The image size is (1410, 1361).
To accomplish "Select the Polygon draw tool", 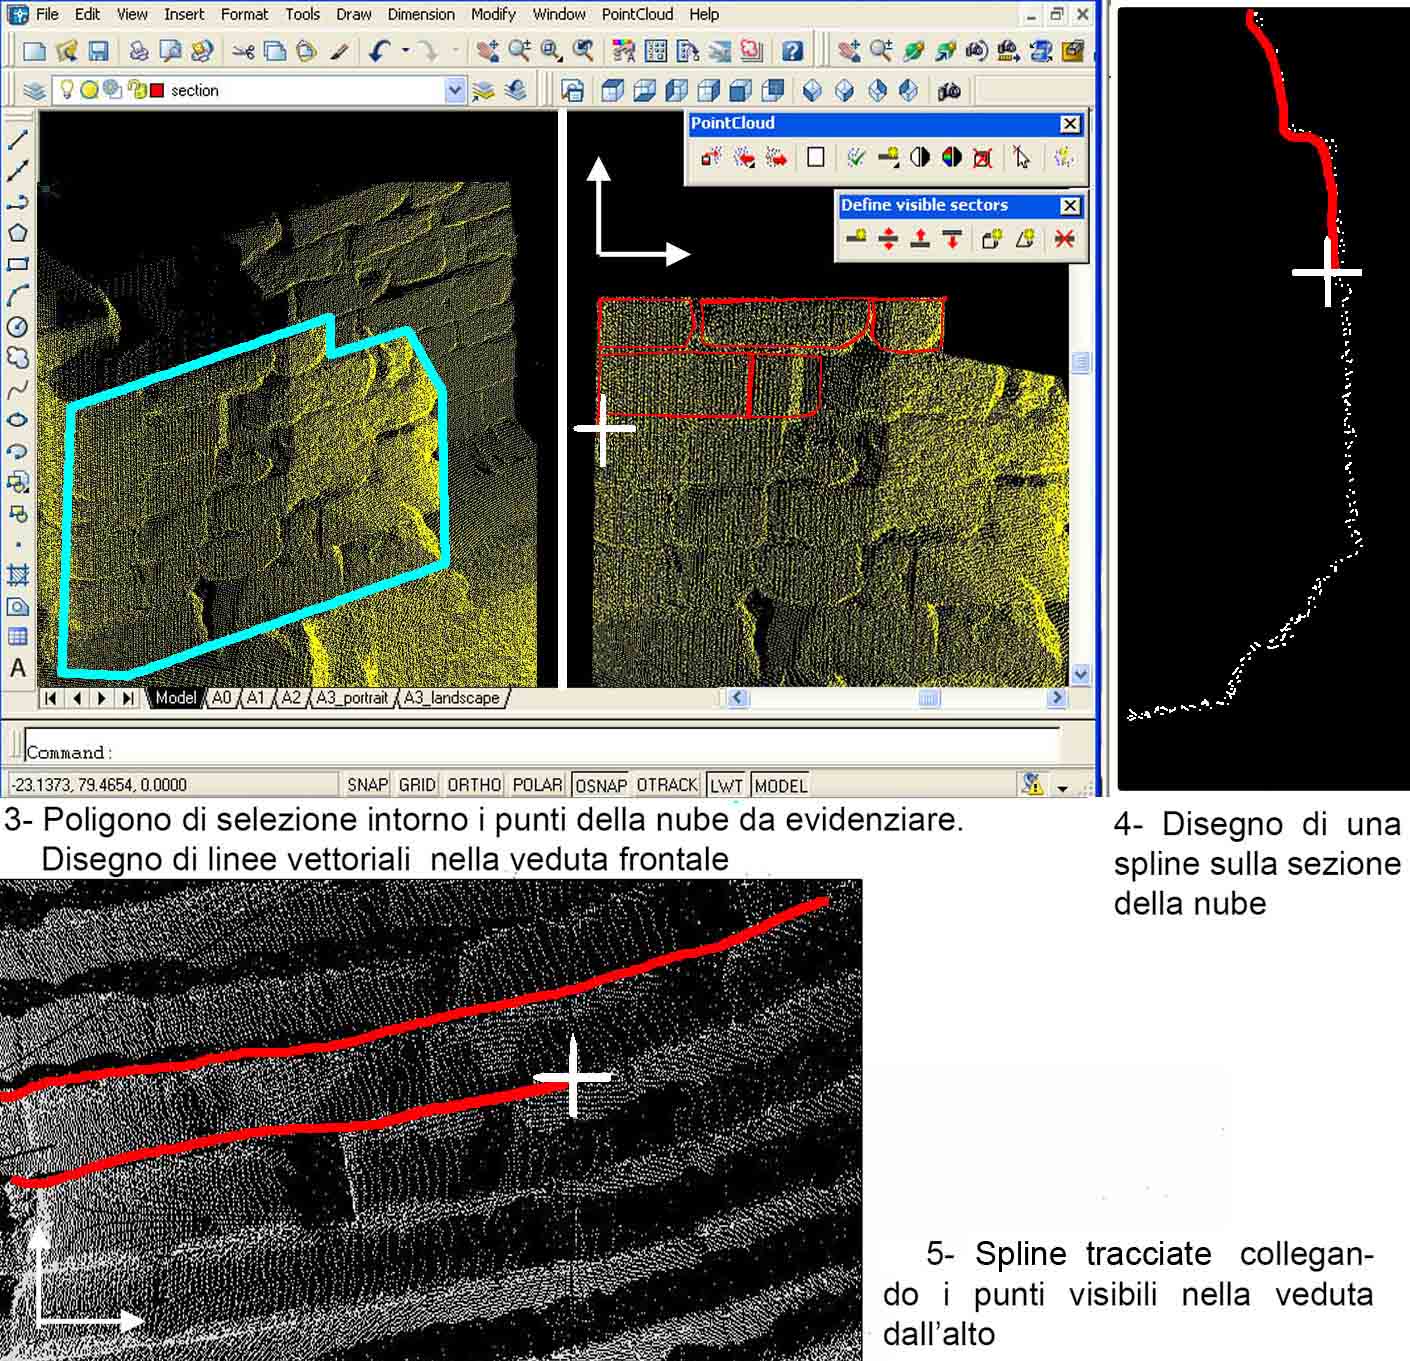I will pyautogui.click(x=18, y=233).
